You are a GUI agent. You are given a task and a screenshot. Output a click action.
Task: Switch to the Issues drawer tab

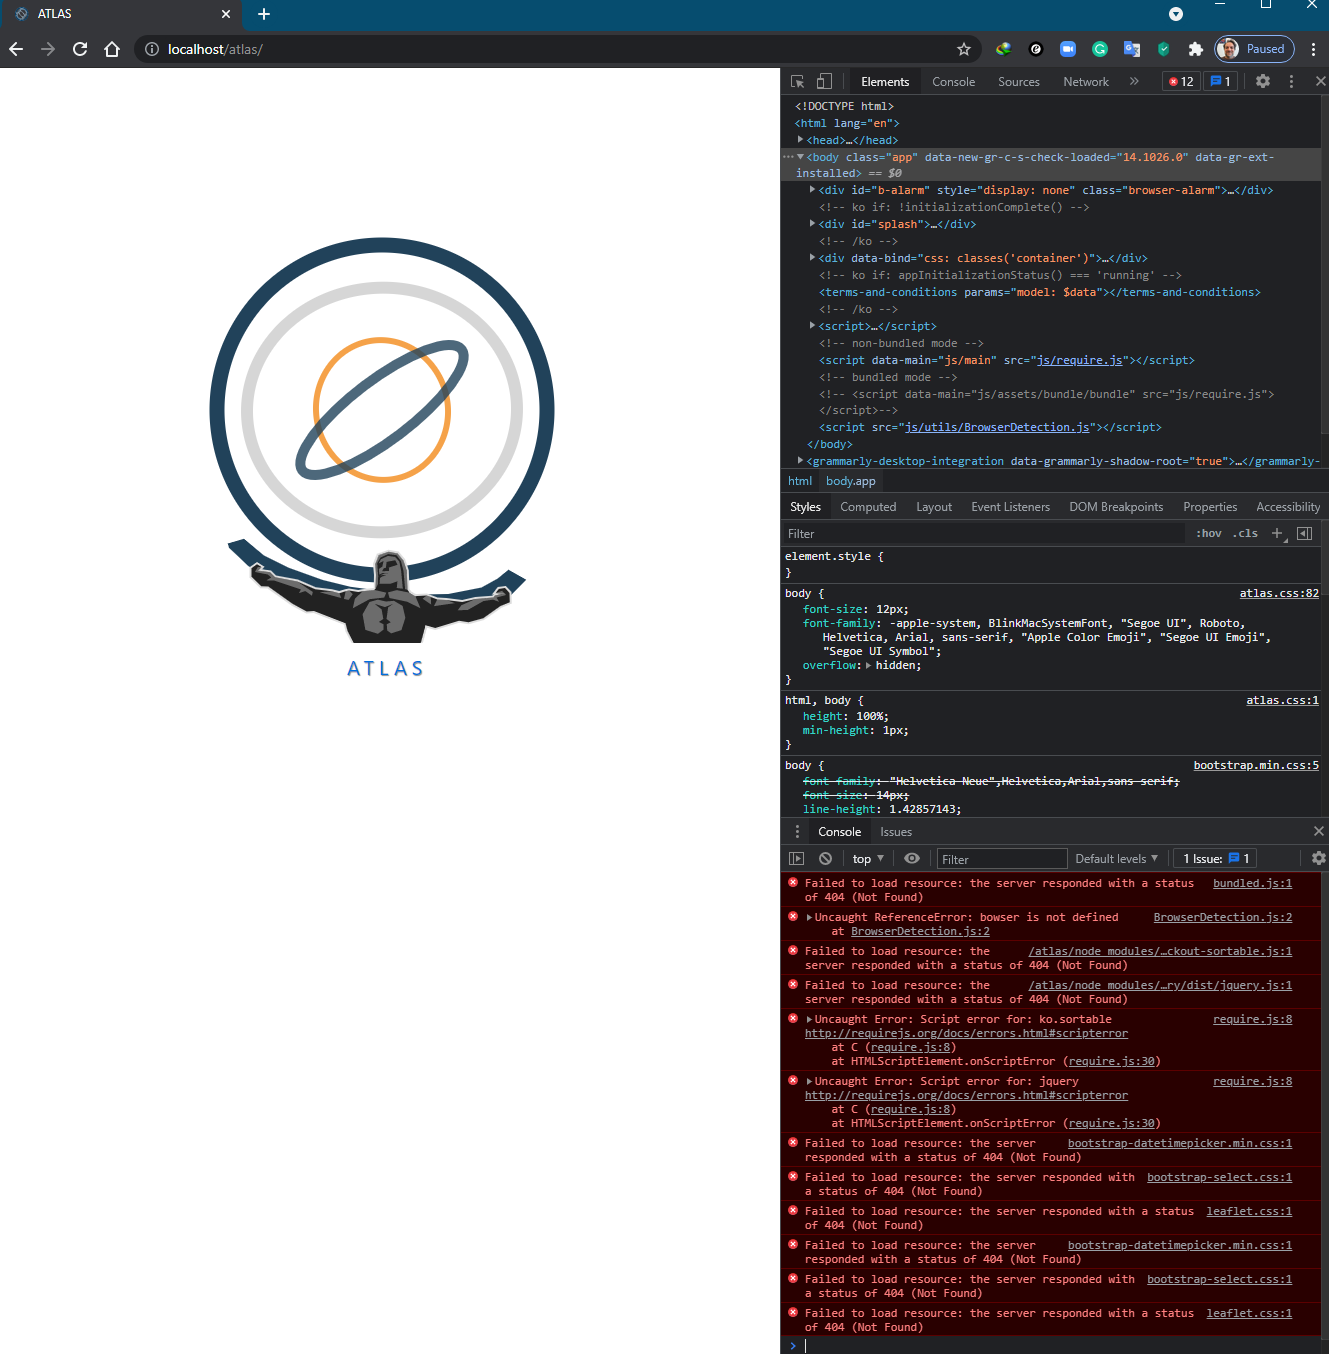[896, 832]
